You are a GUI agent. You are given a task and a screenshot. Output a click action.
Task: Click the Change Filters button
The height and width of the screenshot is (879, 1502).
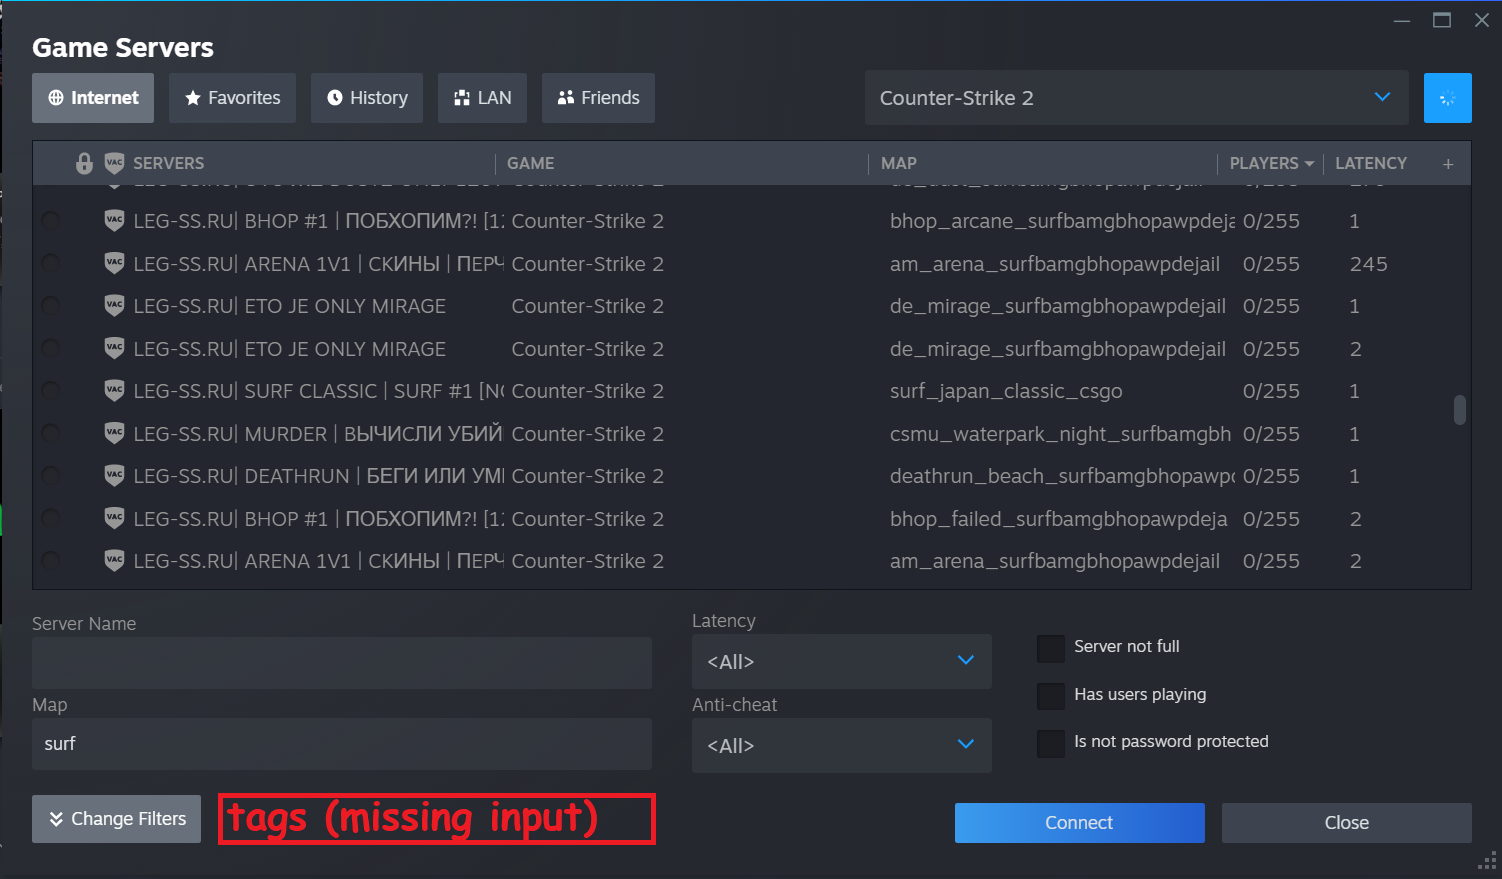tap(116, 818)
